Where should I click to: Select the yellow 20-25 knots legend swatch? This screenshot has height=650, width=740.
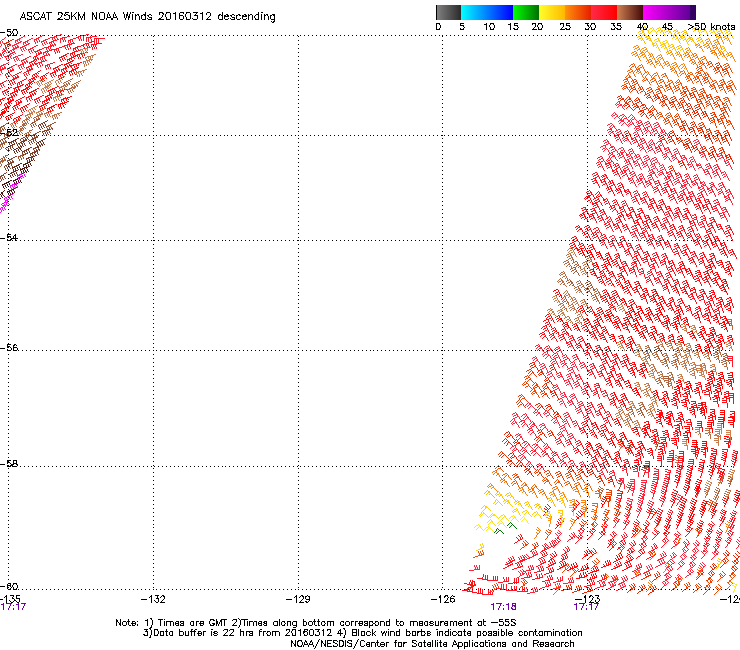point(552,12)
